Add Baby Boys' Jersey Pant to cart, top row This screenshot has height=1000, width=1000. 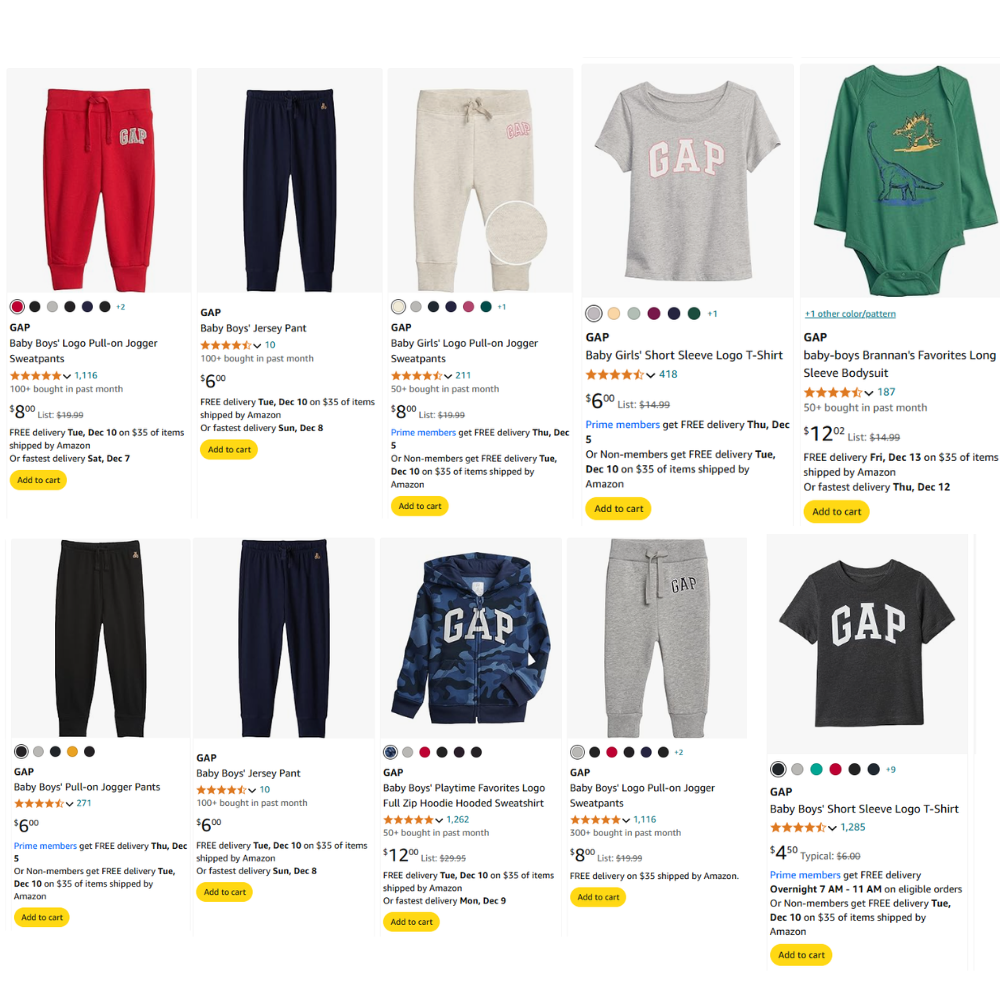pyautogui.click(x=229, y=450)
